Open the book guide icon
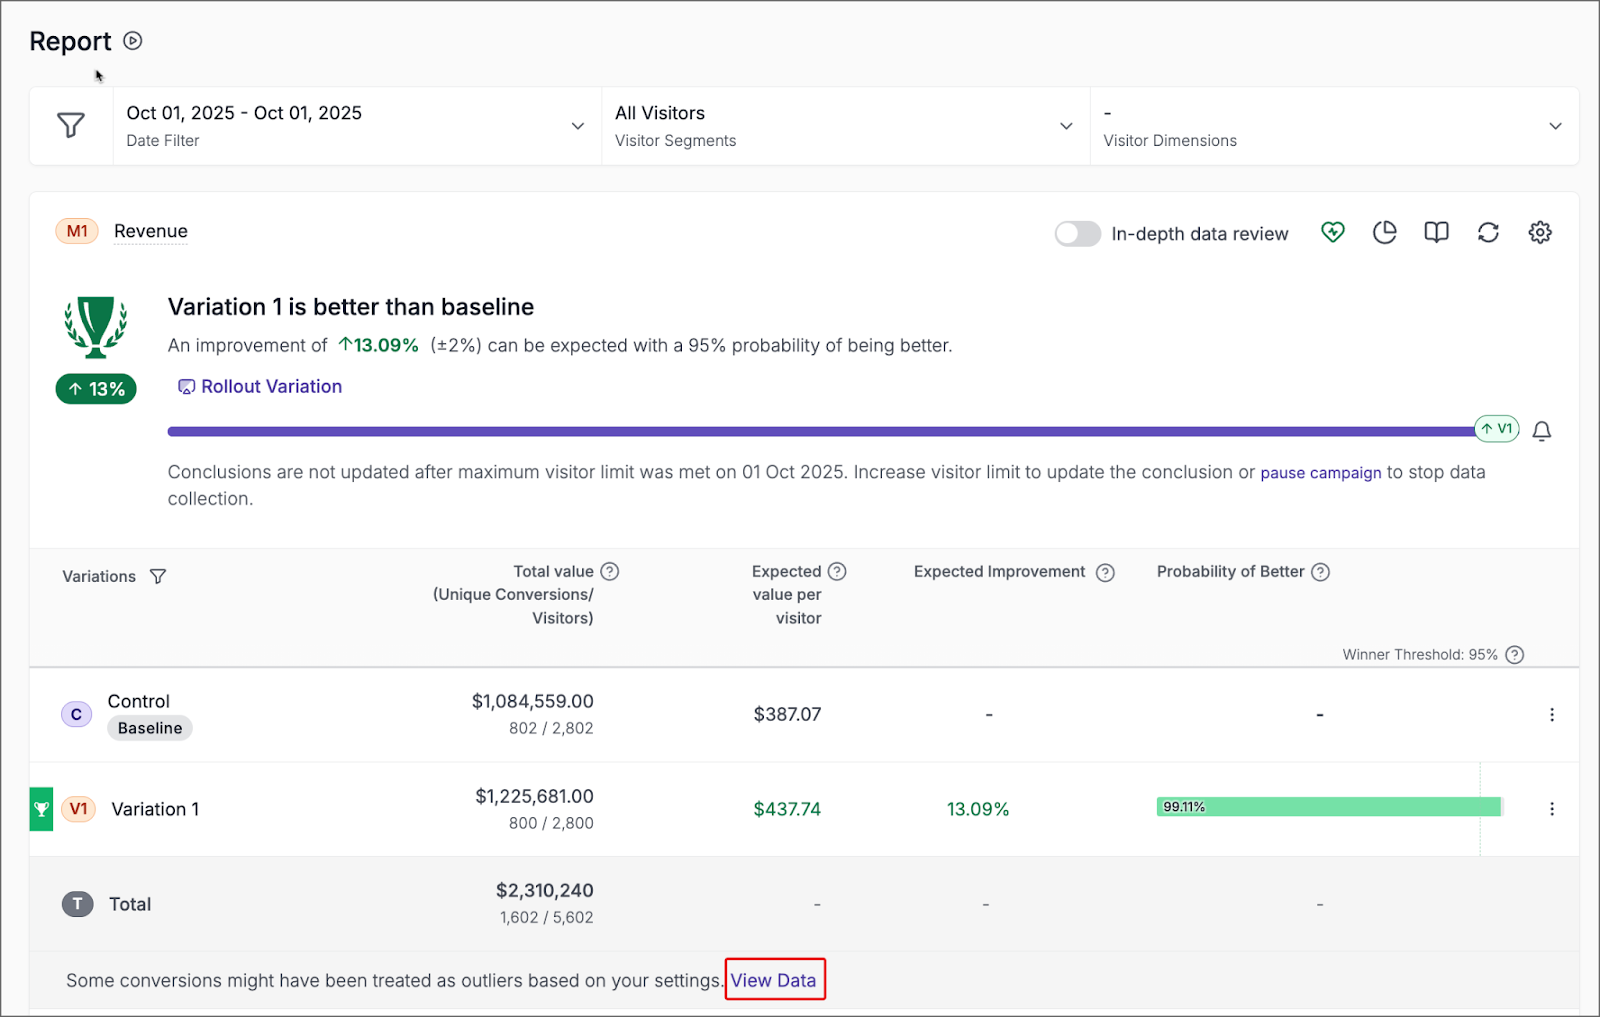The image size is (1600, 1017). [x=1436, y=233]
